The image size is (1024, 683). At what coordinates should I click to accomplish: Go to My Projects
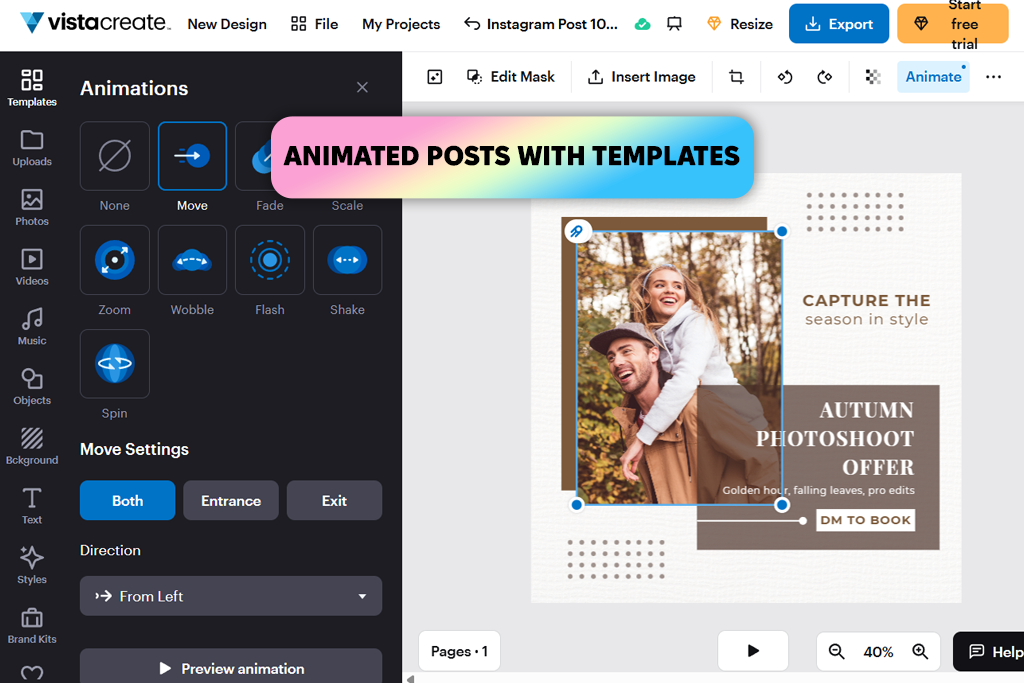point(401,24)
